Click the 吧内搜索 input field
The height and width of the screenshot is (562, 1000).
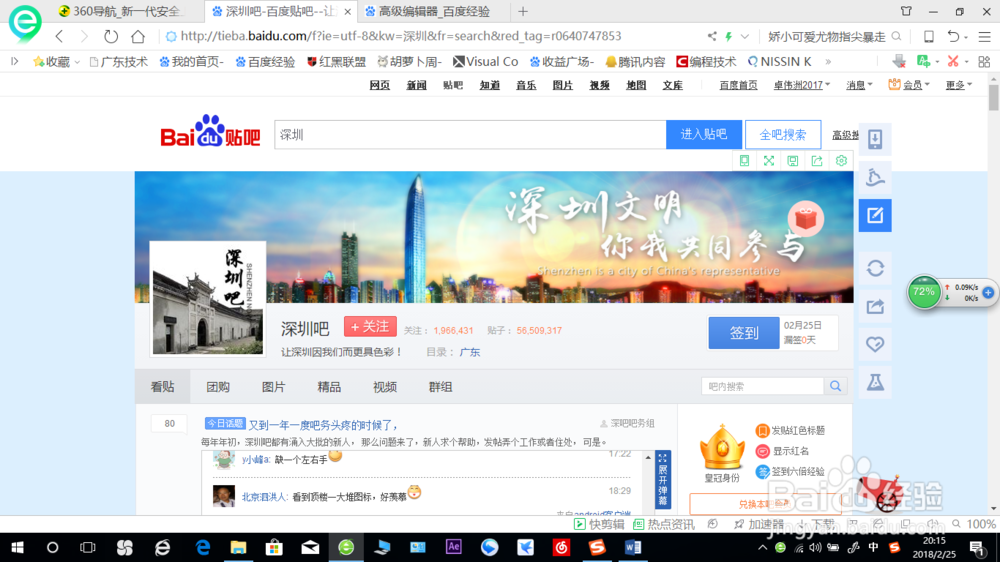click(x=762, y=386)
